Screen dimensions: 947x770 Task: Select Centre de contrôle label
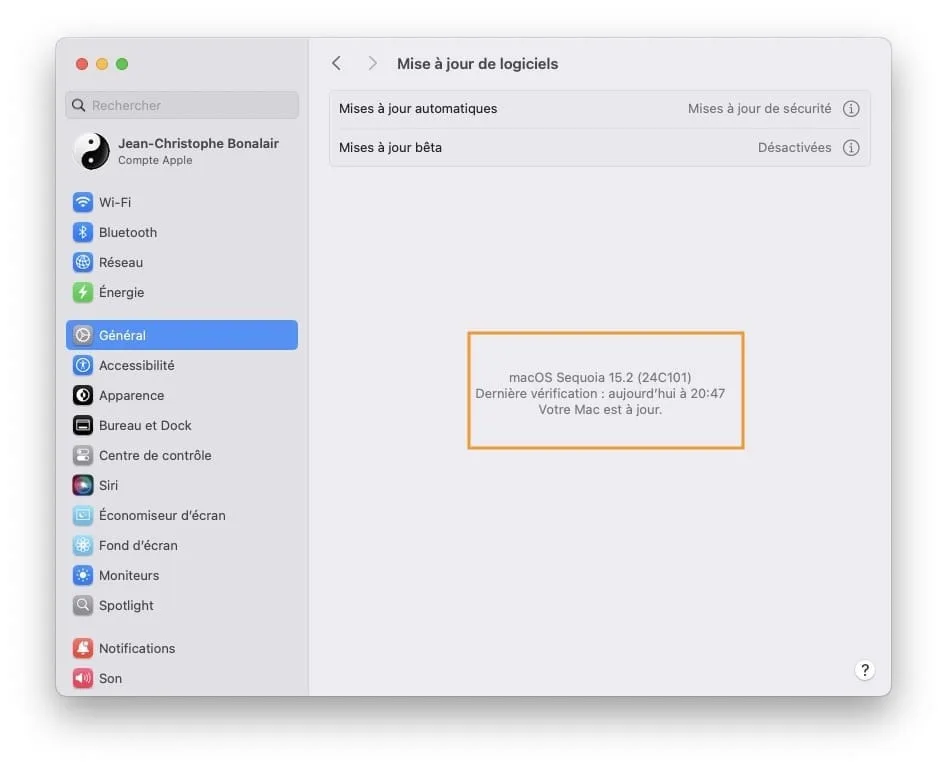pos(155,455)
